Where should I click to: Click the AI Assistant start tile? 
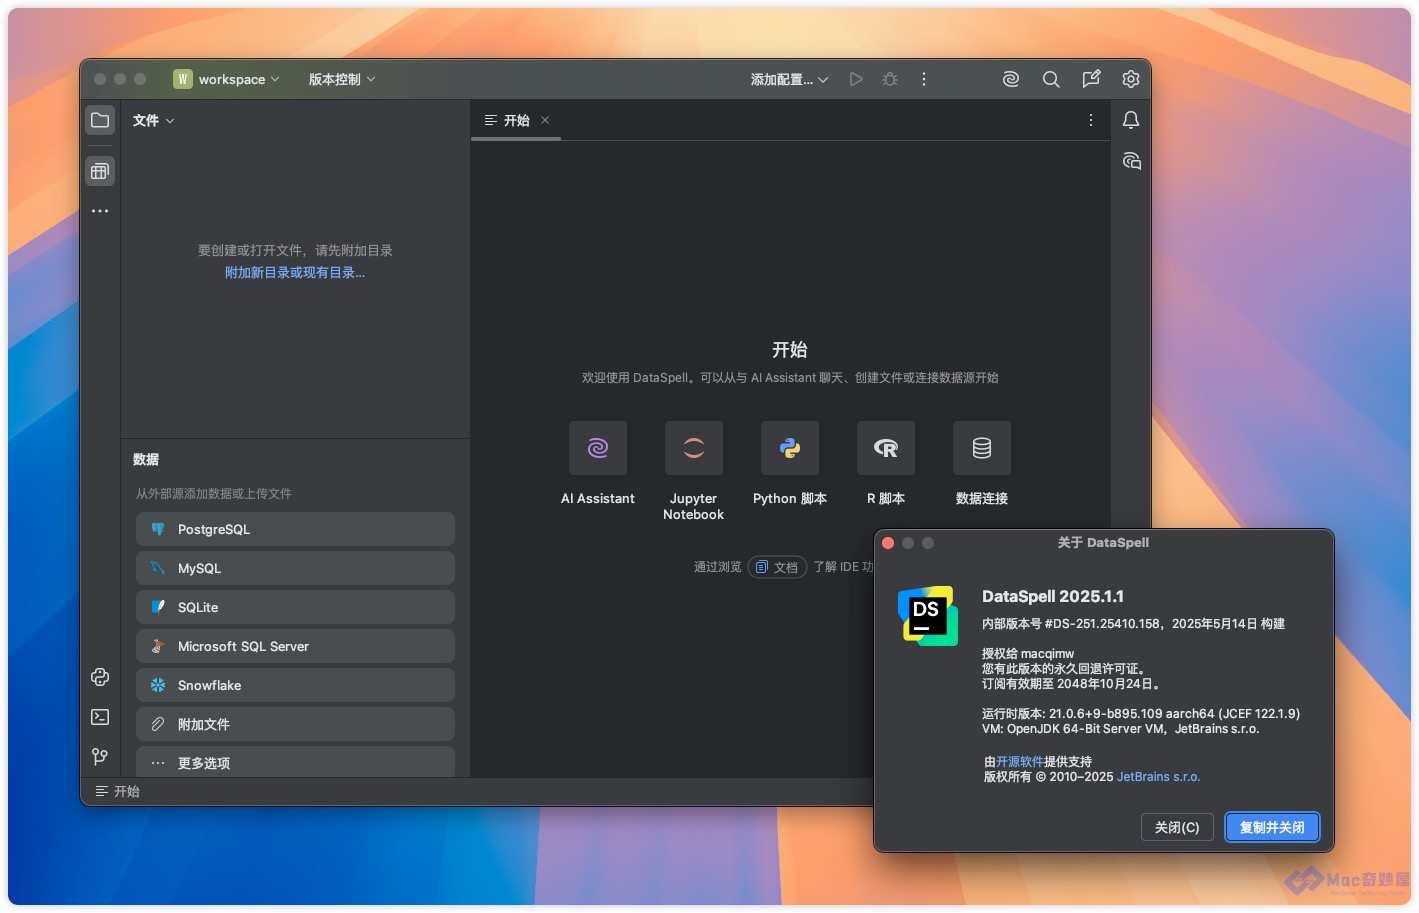point(598,448)
